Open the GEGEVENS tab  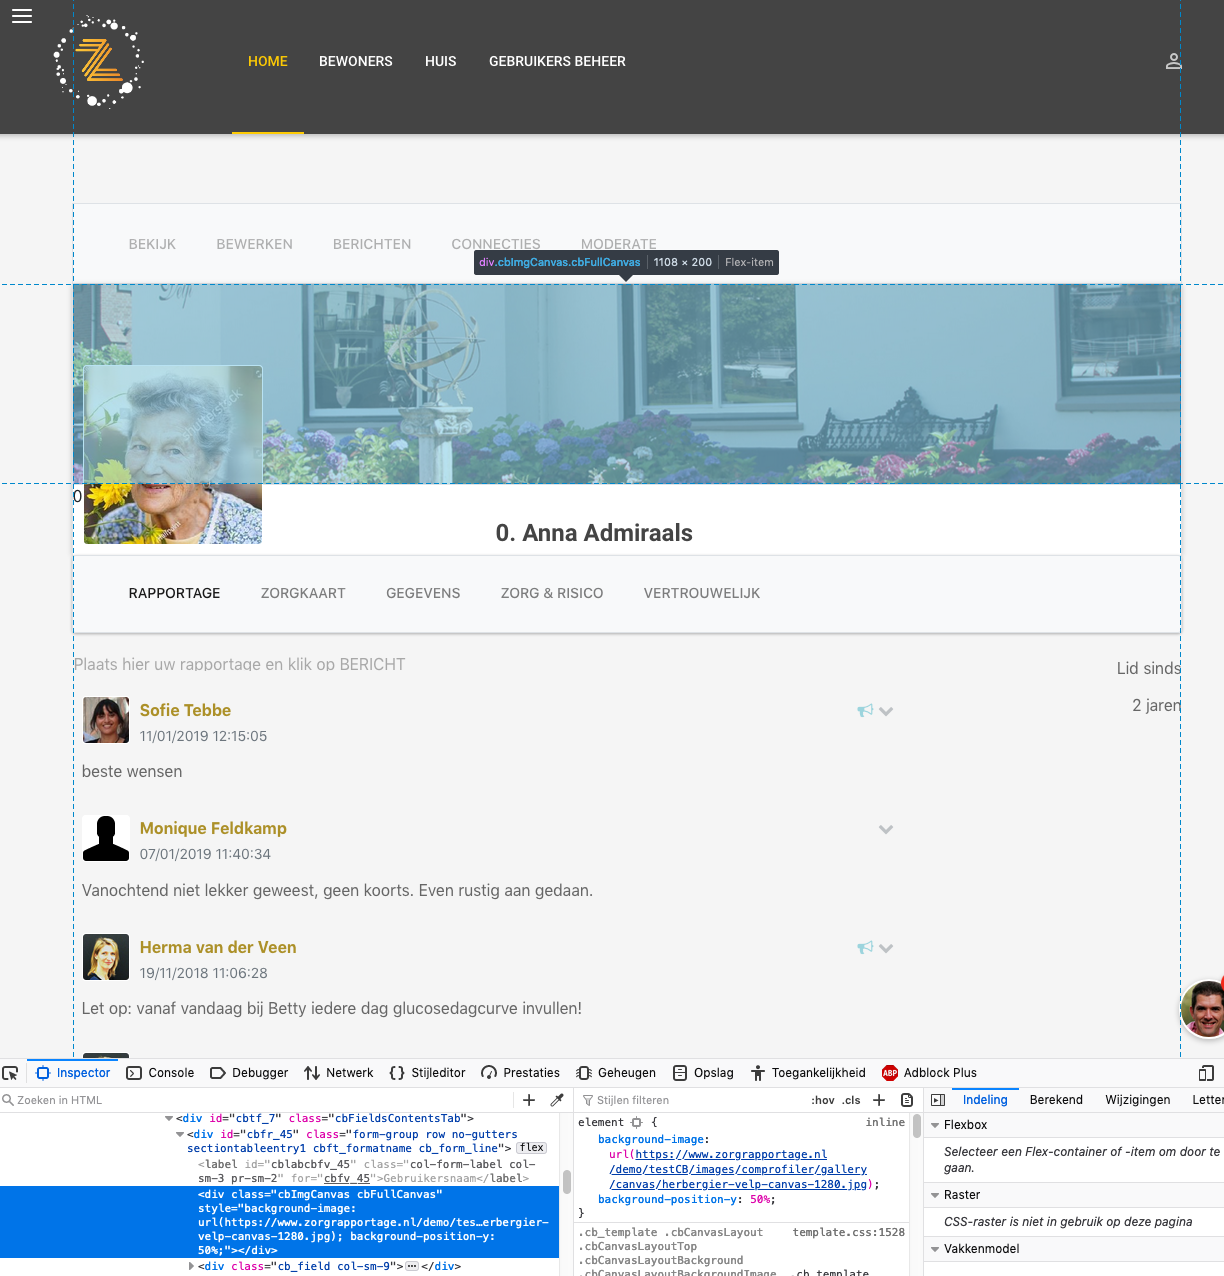(423, 593)
